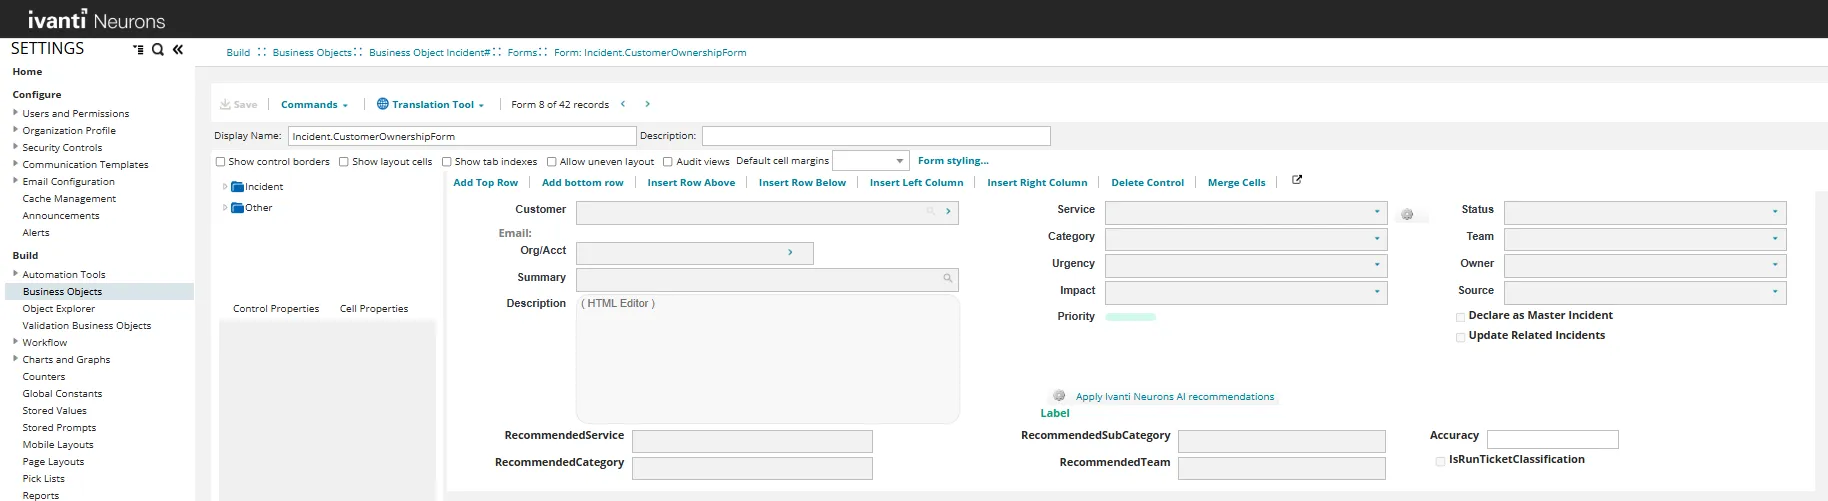Click the HTML Editor description area
The width and height of the screenshot is (1828, 501).
tap(768, 358)
